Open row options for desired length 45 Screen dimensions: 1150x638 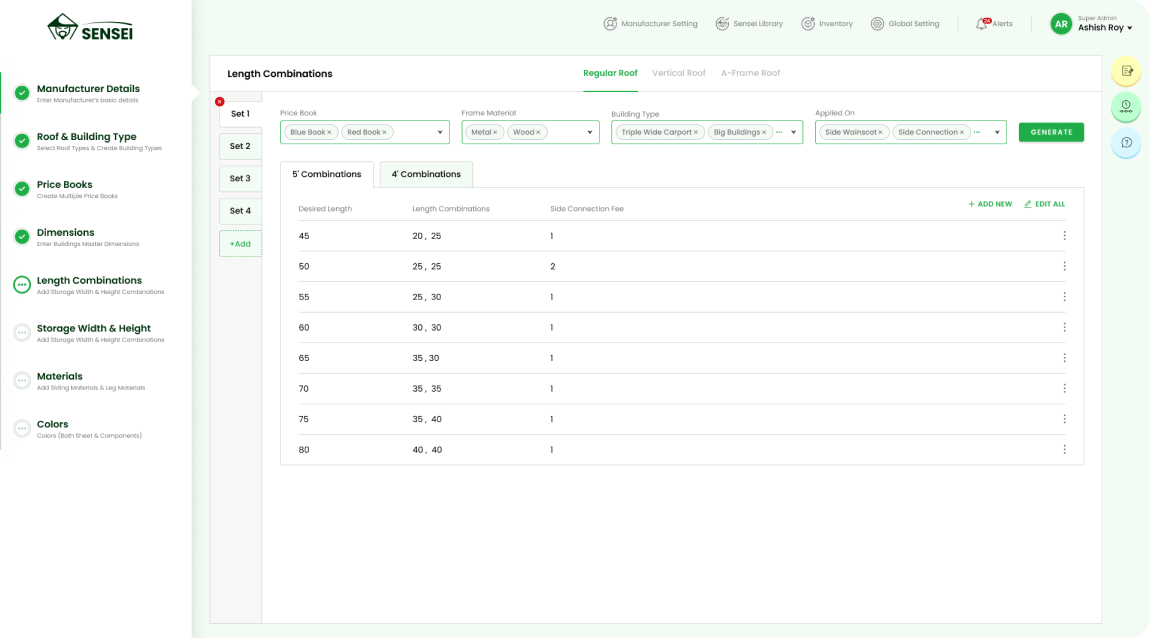pos(1064,236)
